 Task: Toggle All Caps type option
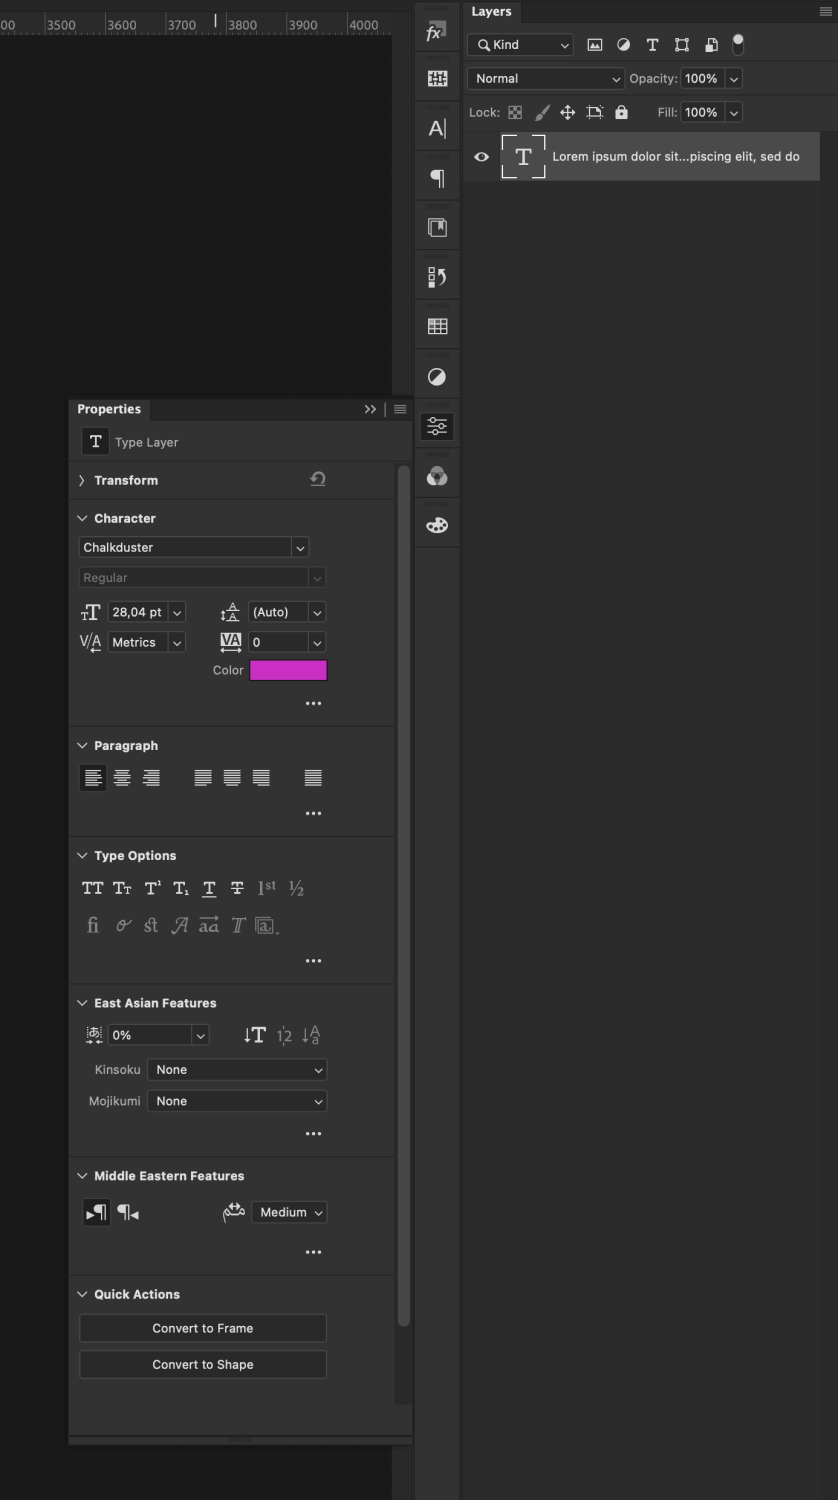[x=93, y=888]
